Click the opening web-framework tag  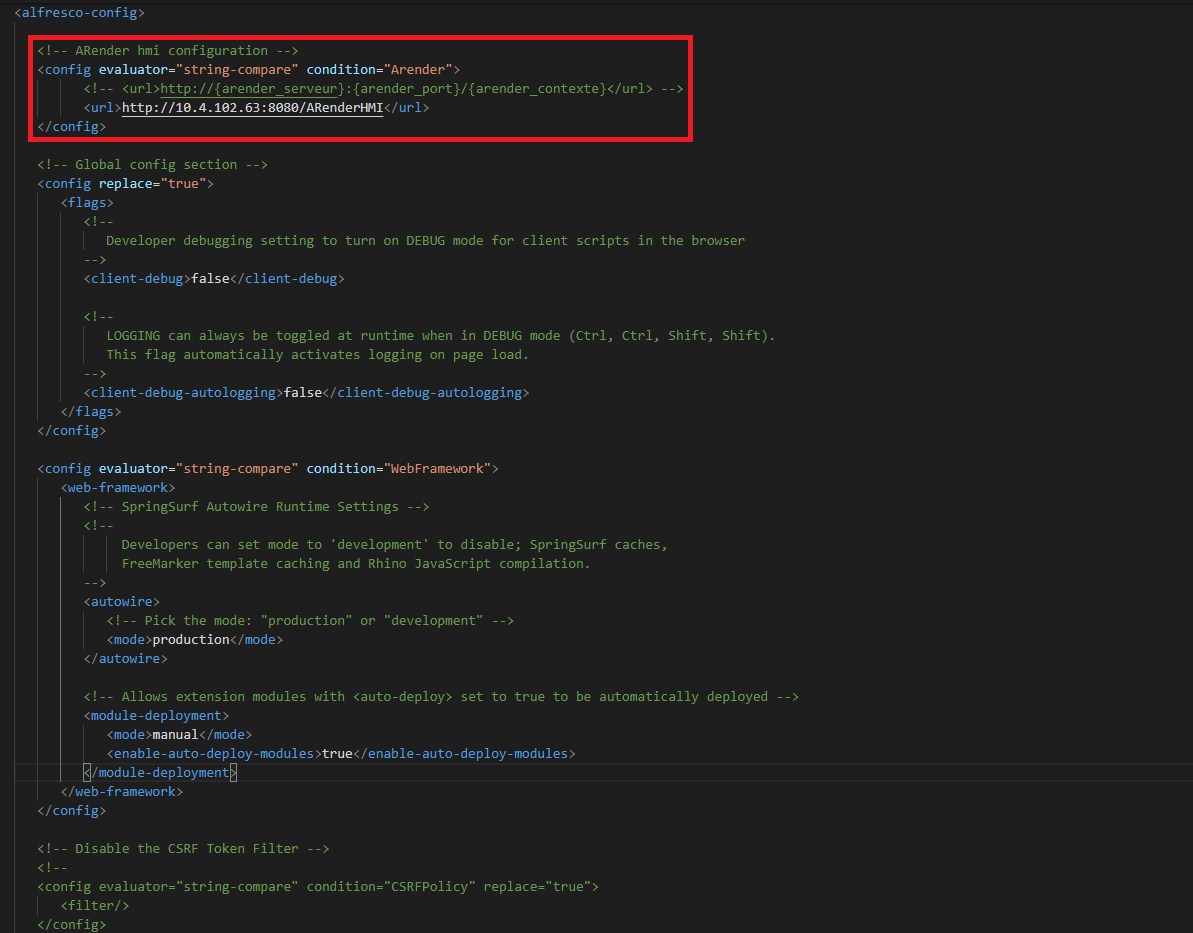click(118, 488)
